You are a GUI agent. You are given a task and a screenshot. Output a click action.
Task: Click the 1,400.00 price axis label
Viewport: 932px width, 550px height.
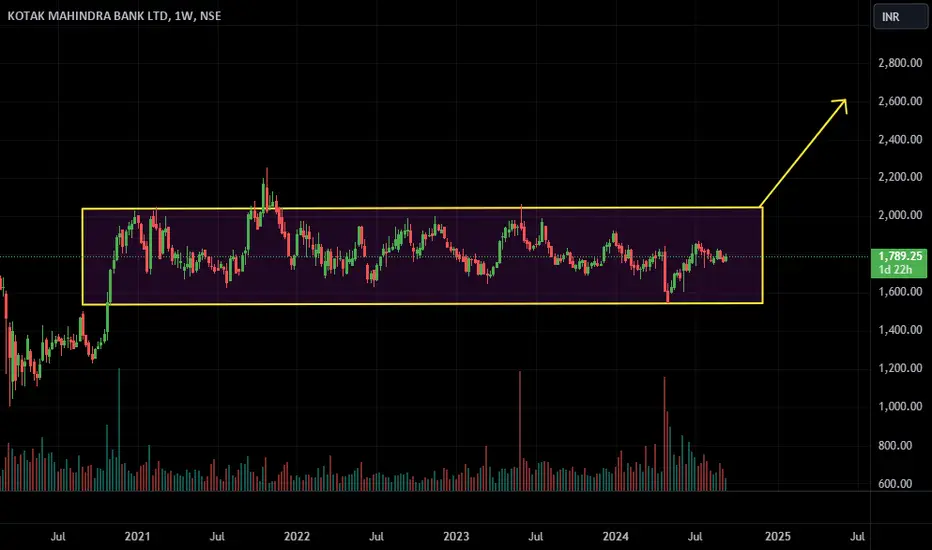(900, 330)
